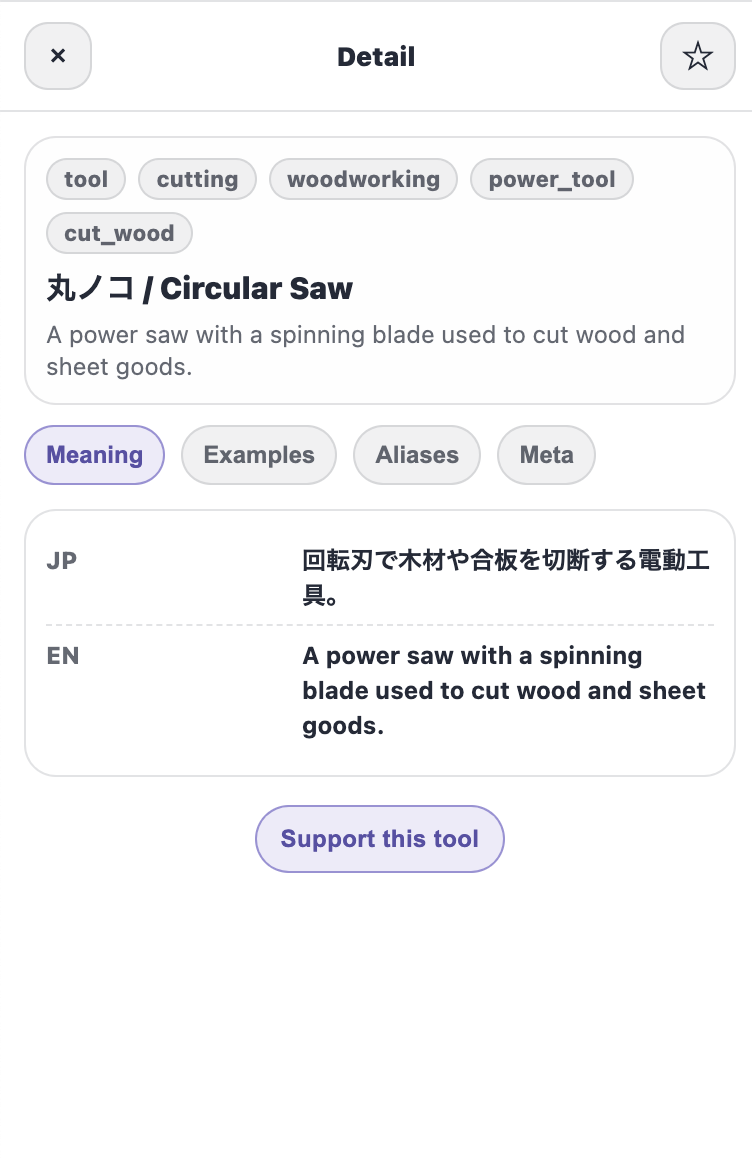Click the star icon to favorite this entry
The image size is (752, 1160).
(697, 56)
